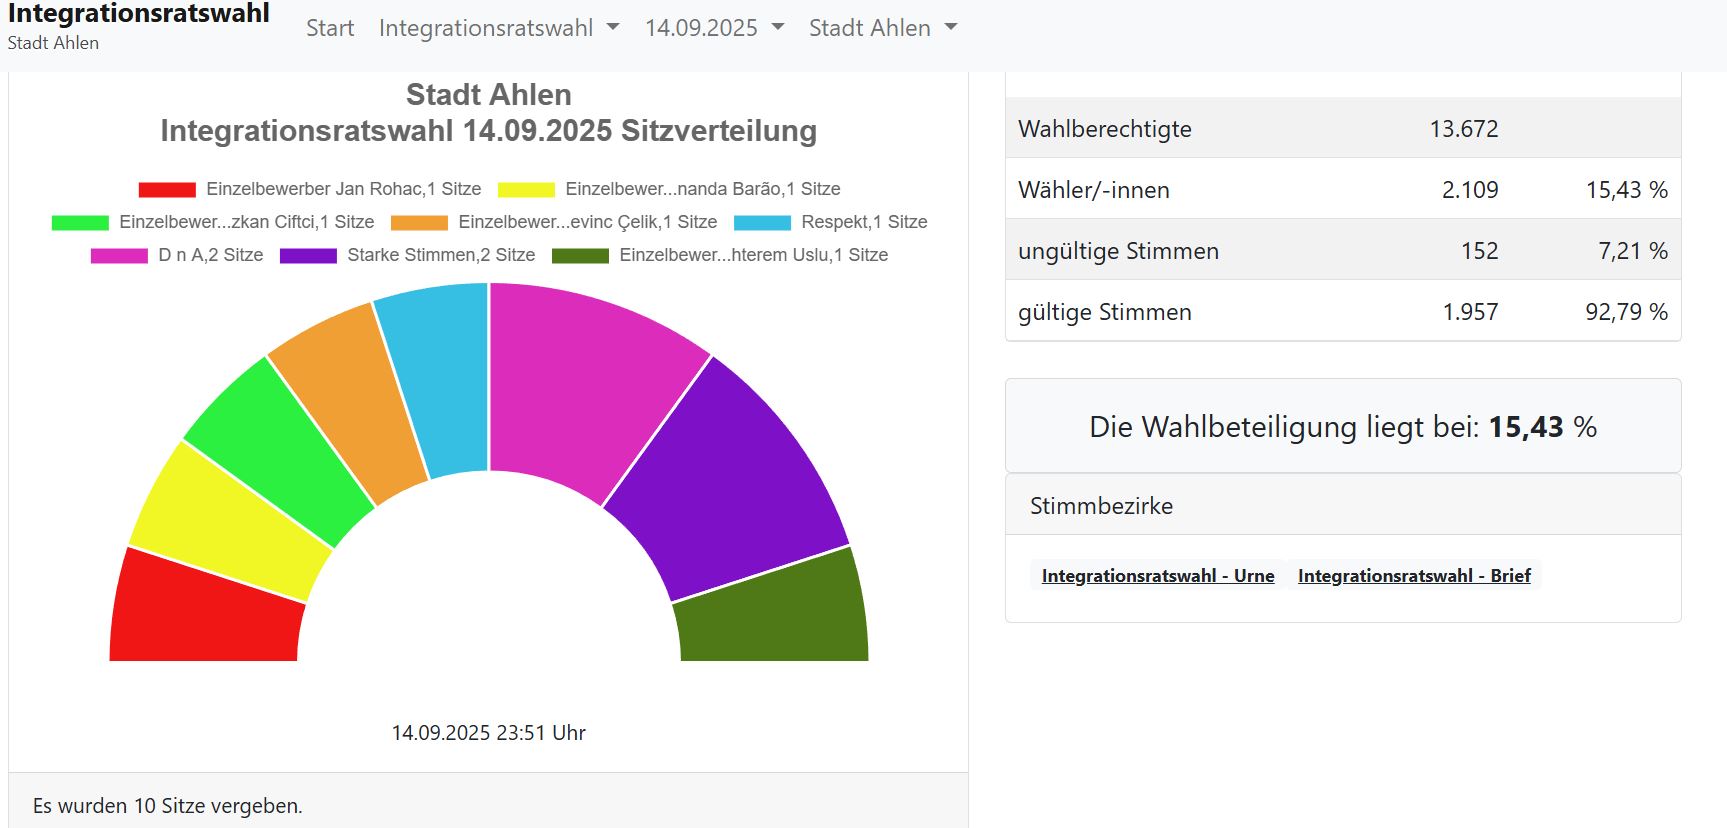The width and height of the screenshot is (1727, 828).
Task: Toggle magenta D n A legend swatch
Action: point(119,256)
